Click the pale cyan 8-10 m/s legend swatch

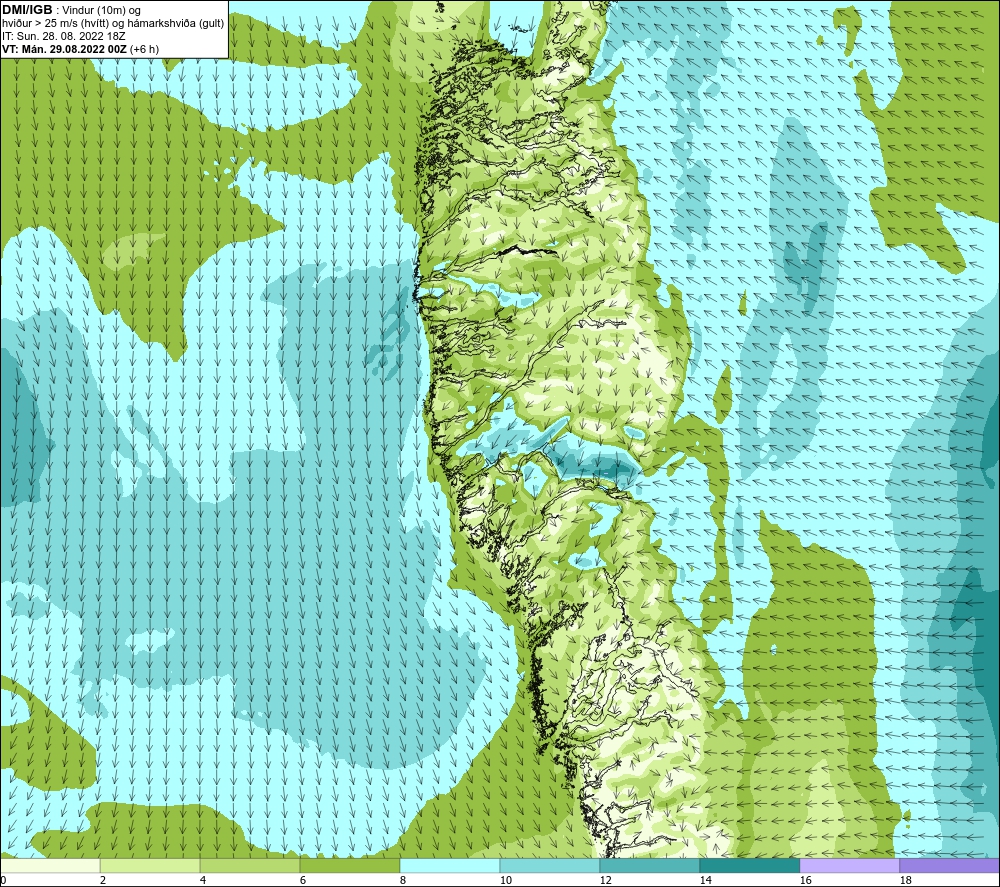pyautogui.click(x=450, y=865)
